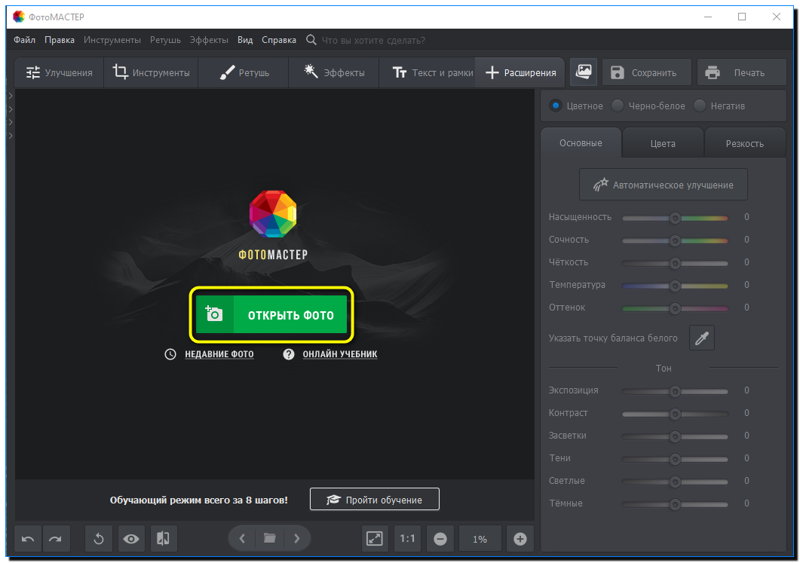Click the zoom out minus icon

click(440, 538)
